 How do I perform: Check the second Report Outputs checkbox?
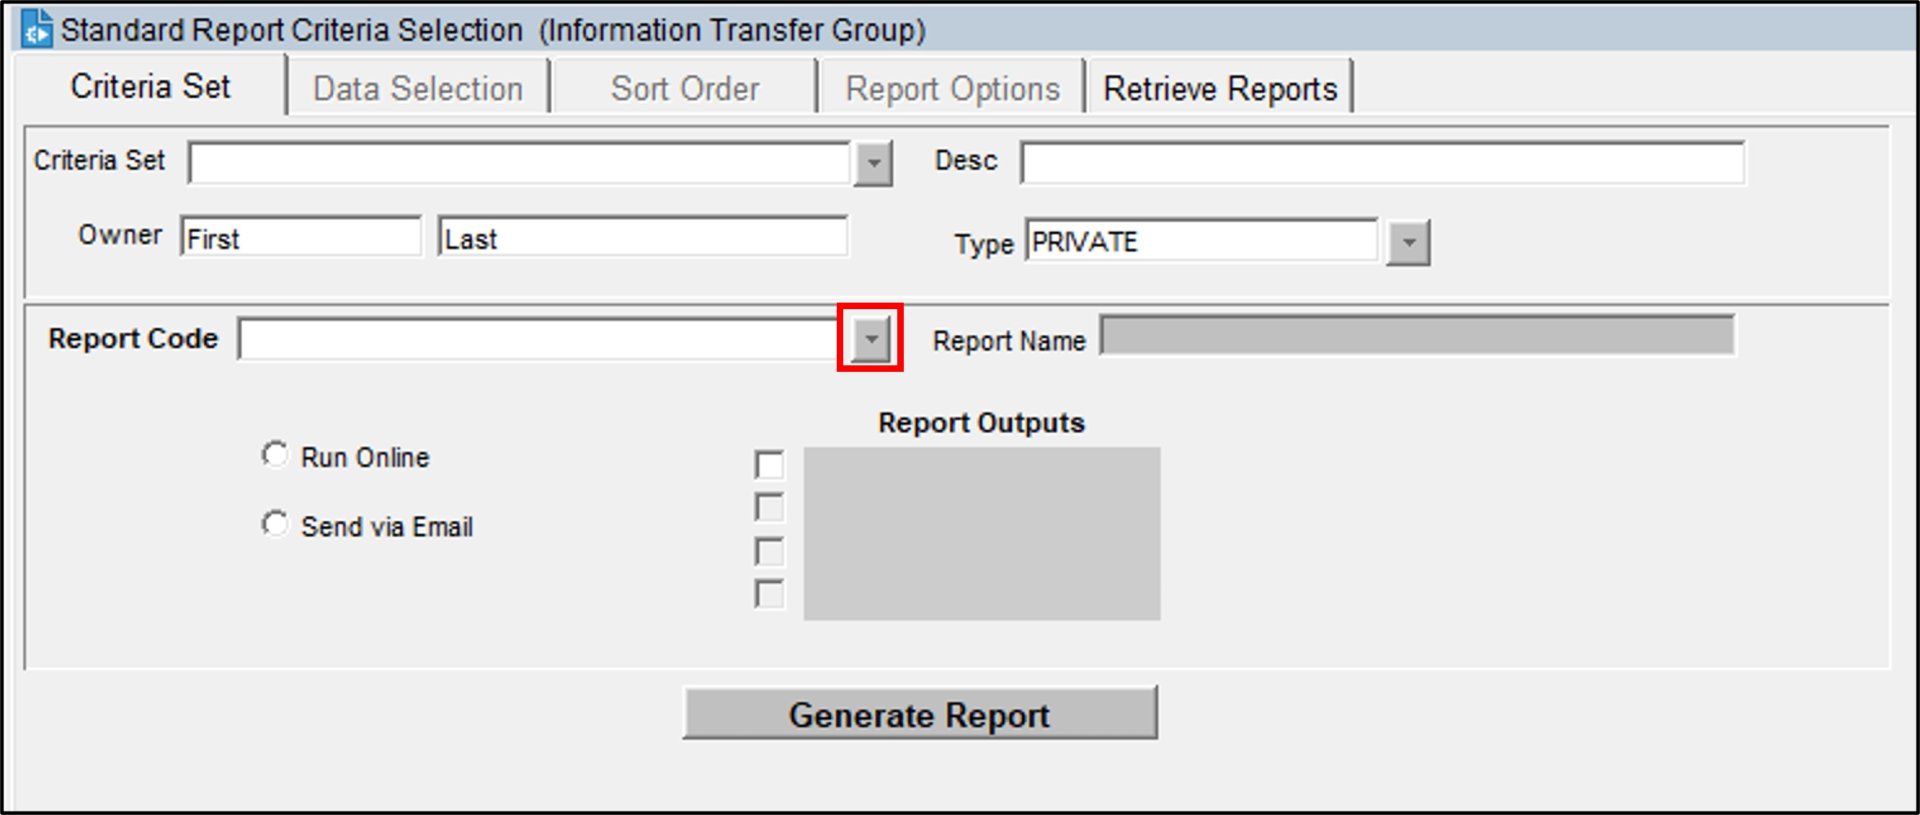pos(769,508)
